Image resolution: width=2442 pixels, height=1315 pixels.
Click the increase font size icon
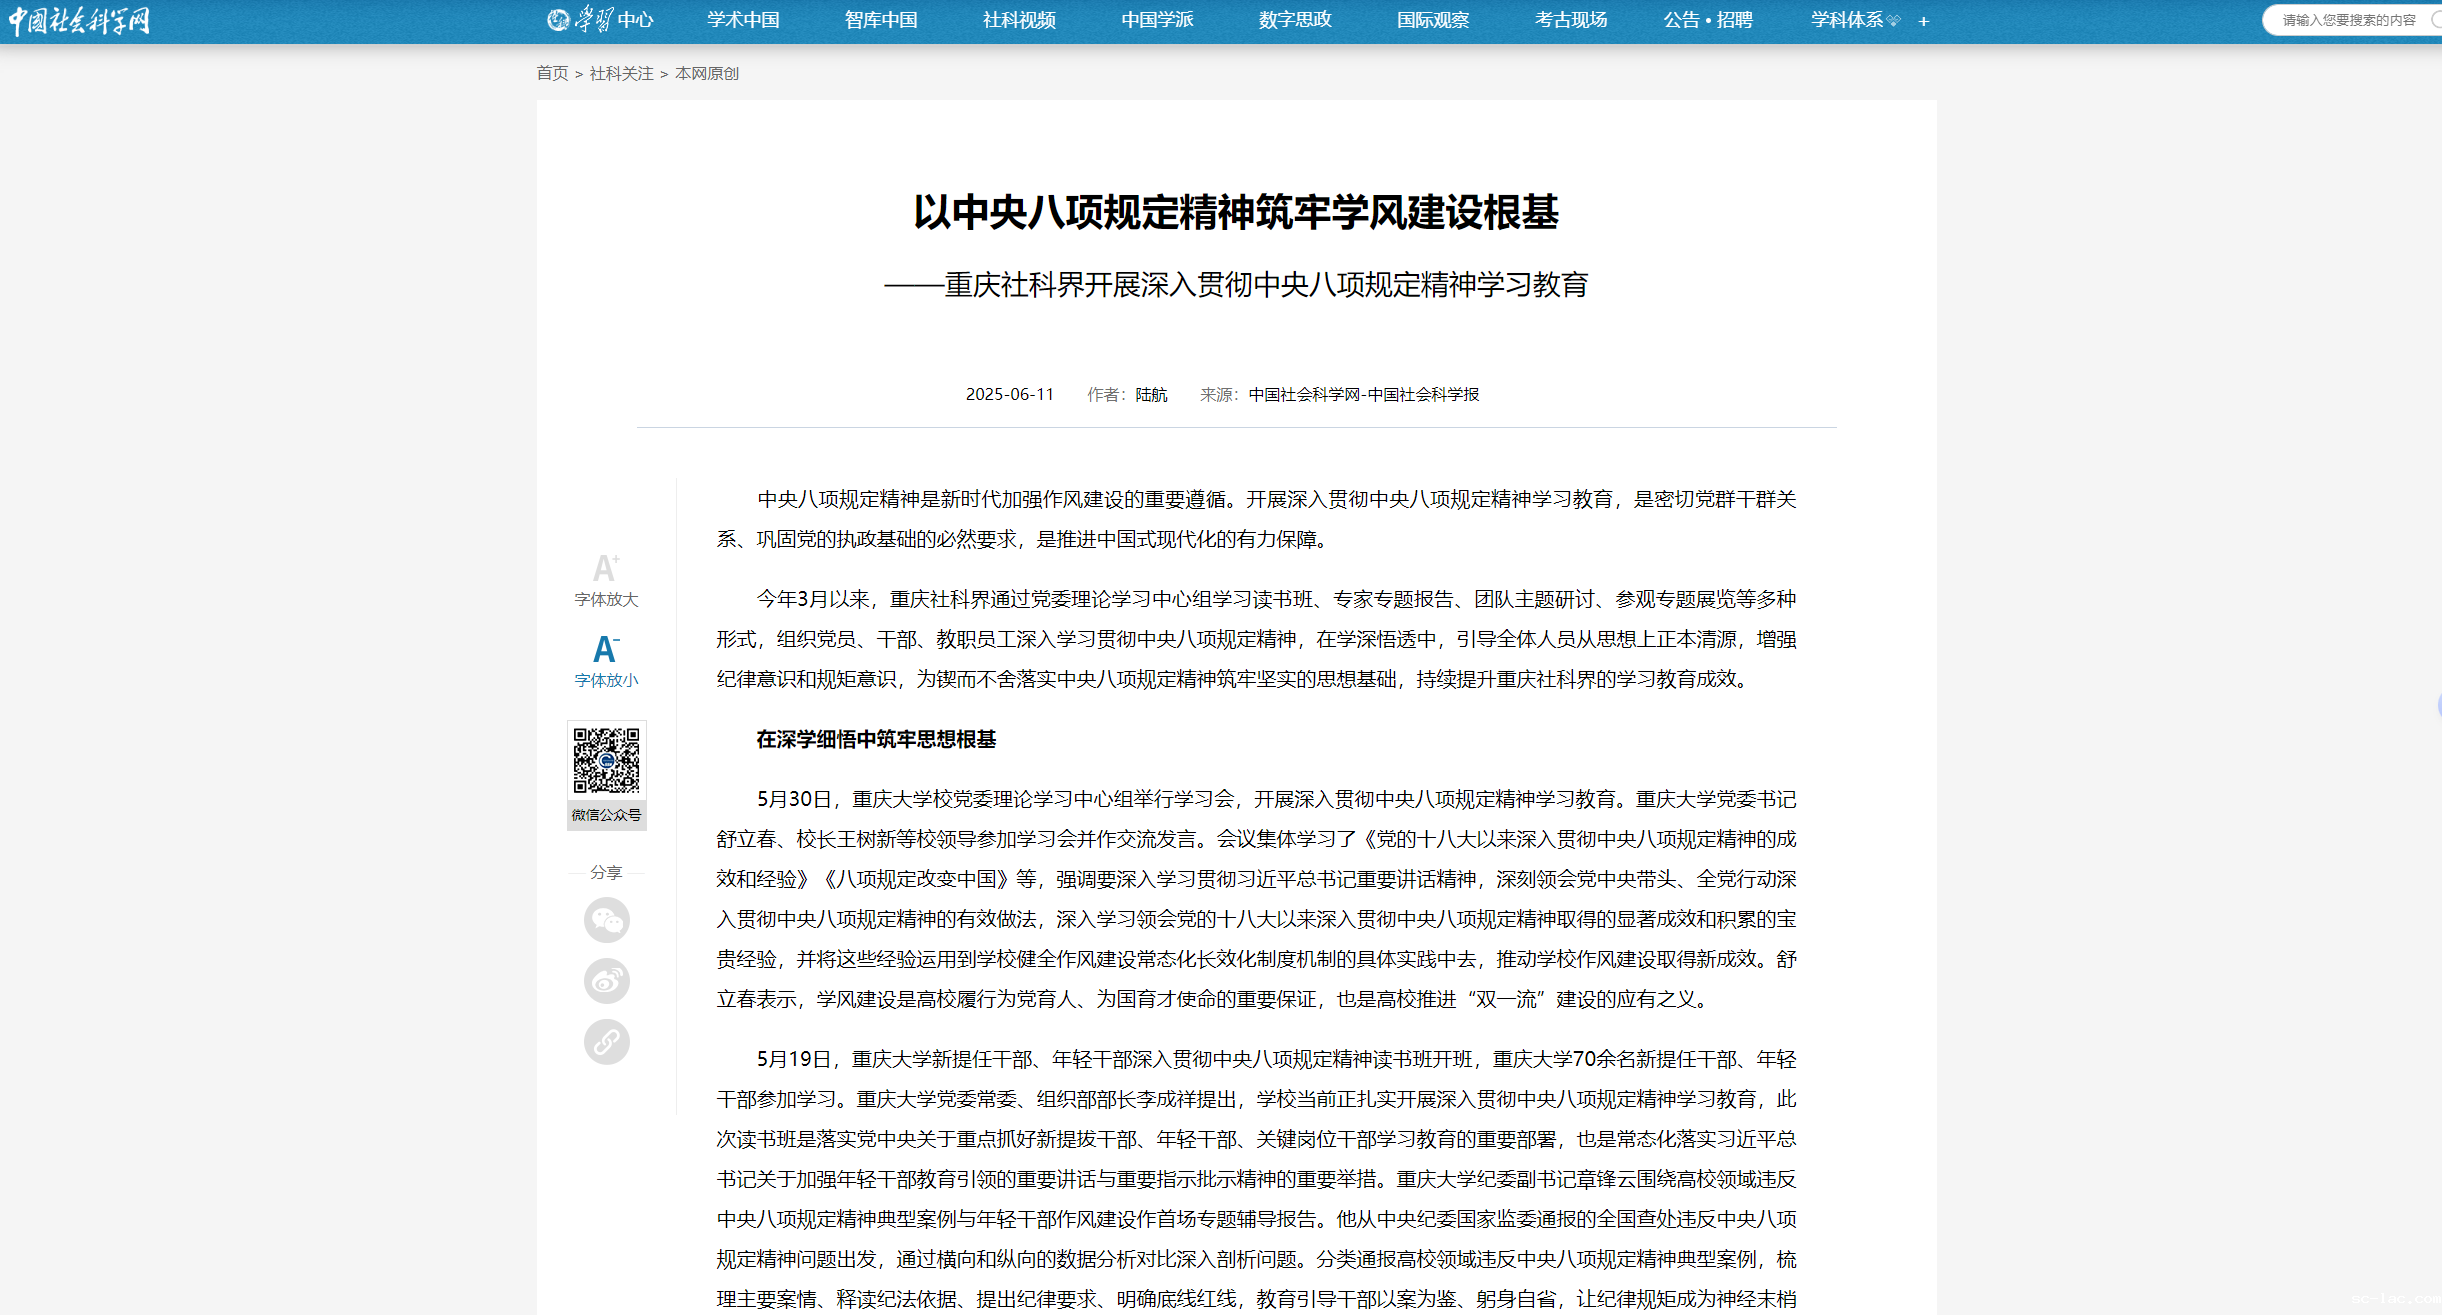605,569
